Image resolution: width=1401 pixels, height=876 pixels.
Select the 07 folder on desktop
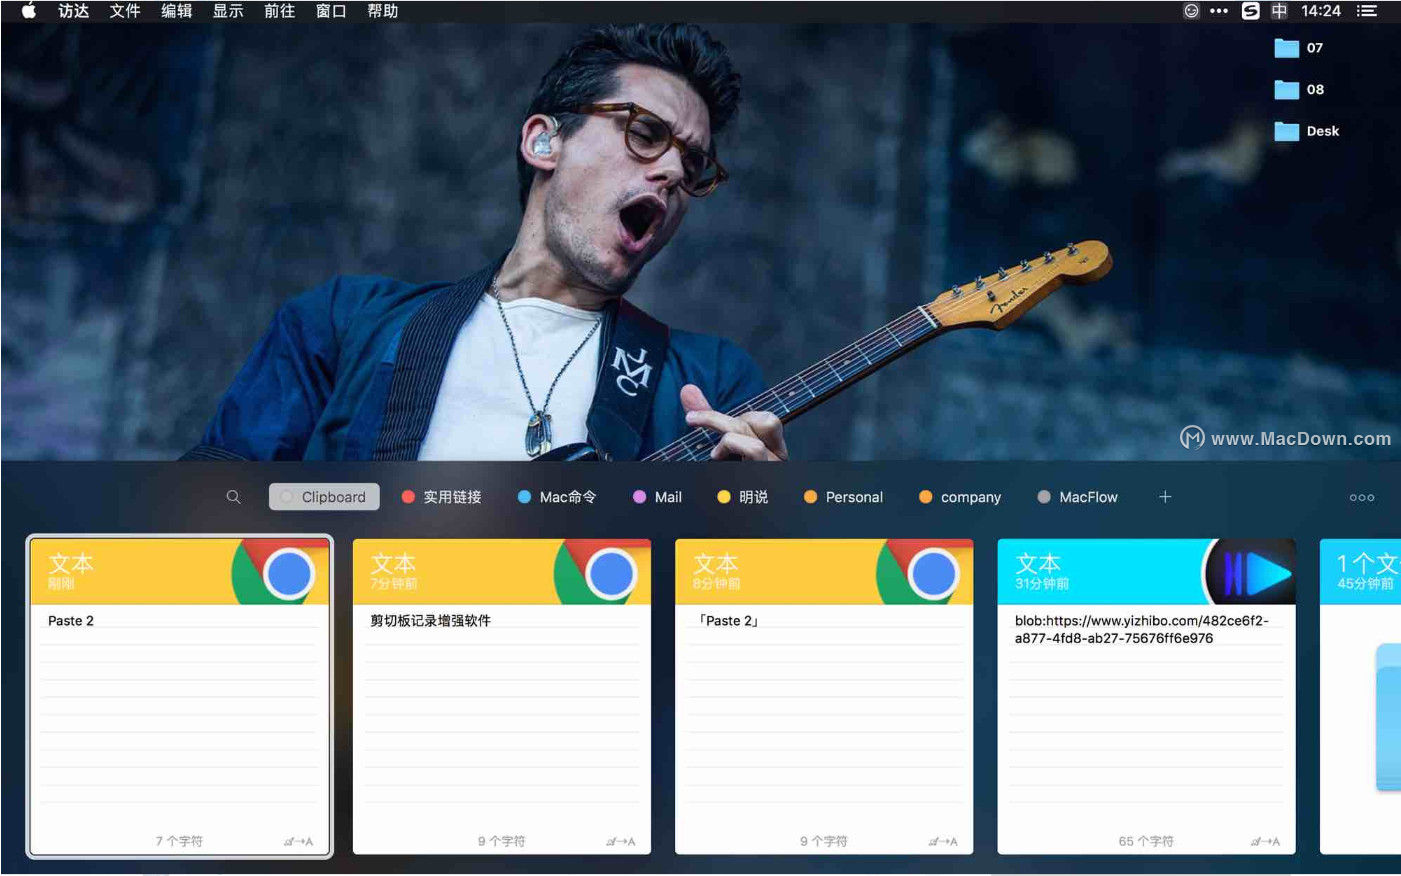(1299, 48)
